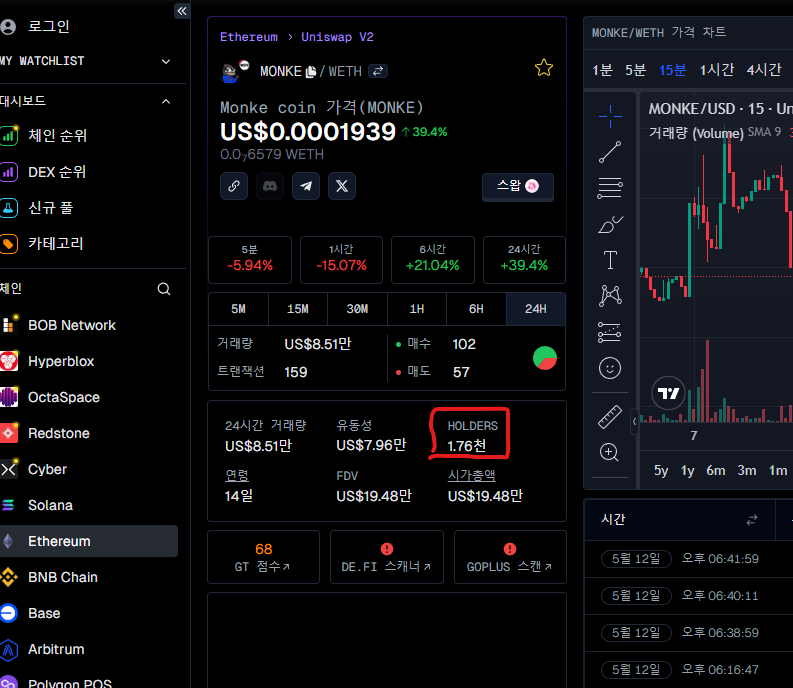Screen dimensions: 793x688
Task: Select the 30M stats tab
Action: [x=357, y=309]
